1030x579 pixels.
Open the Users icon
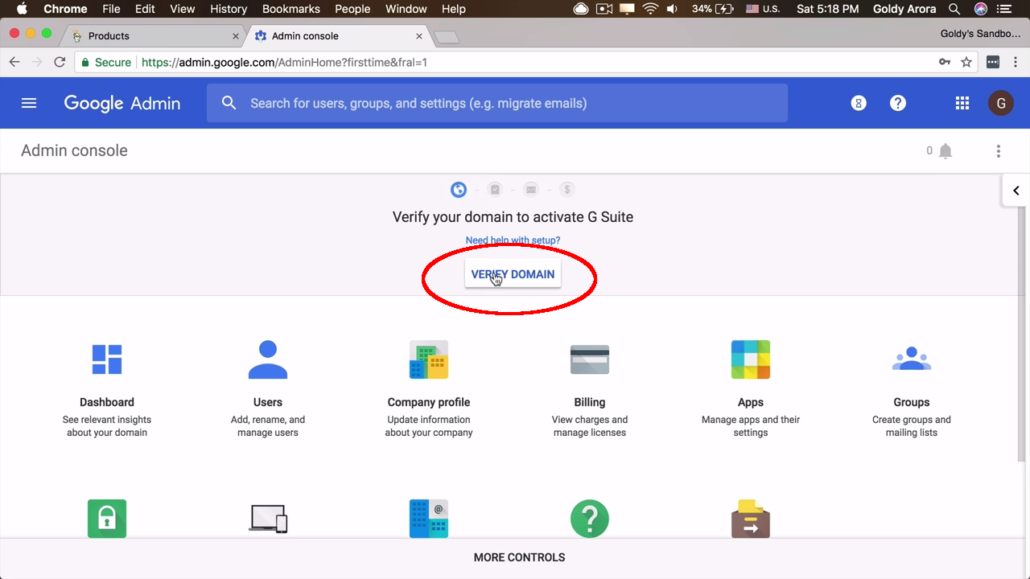[267, 359]
